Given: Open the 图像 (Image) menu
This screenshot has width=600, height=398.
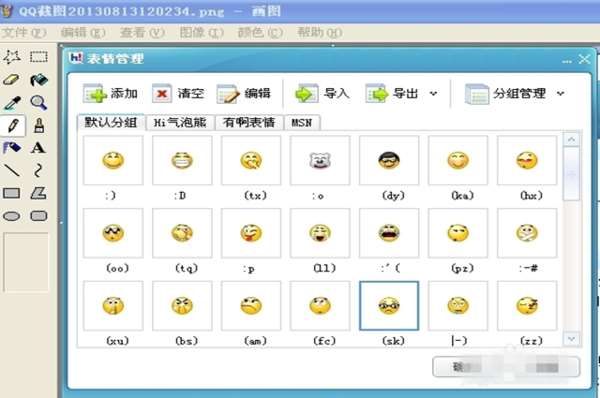Looking at the screenshot, I should click(x=201, y=33).
